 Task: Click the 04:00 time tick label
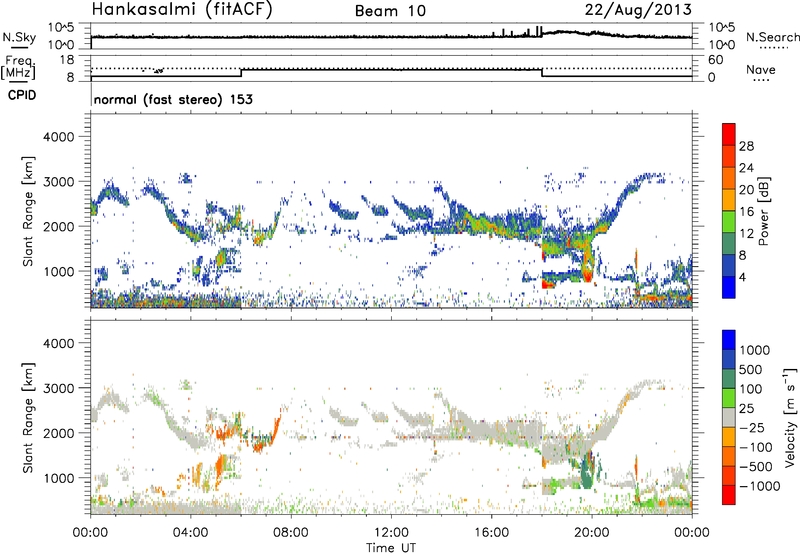tap(190, 533)
